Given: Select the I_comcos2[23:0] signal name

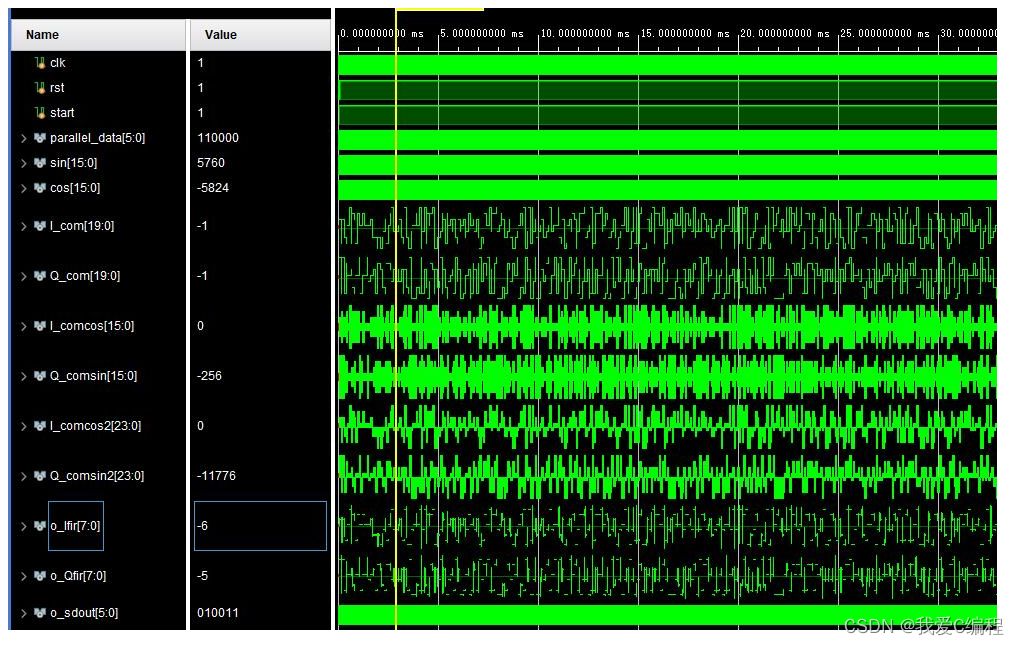Looking at the screenshot, I should [95, 426].
